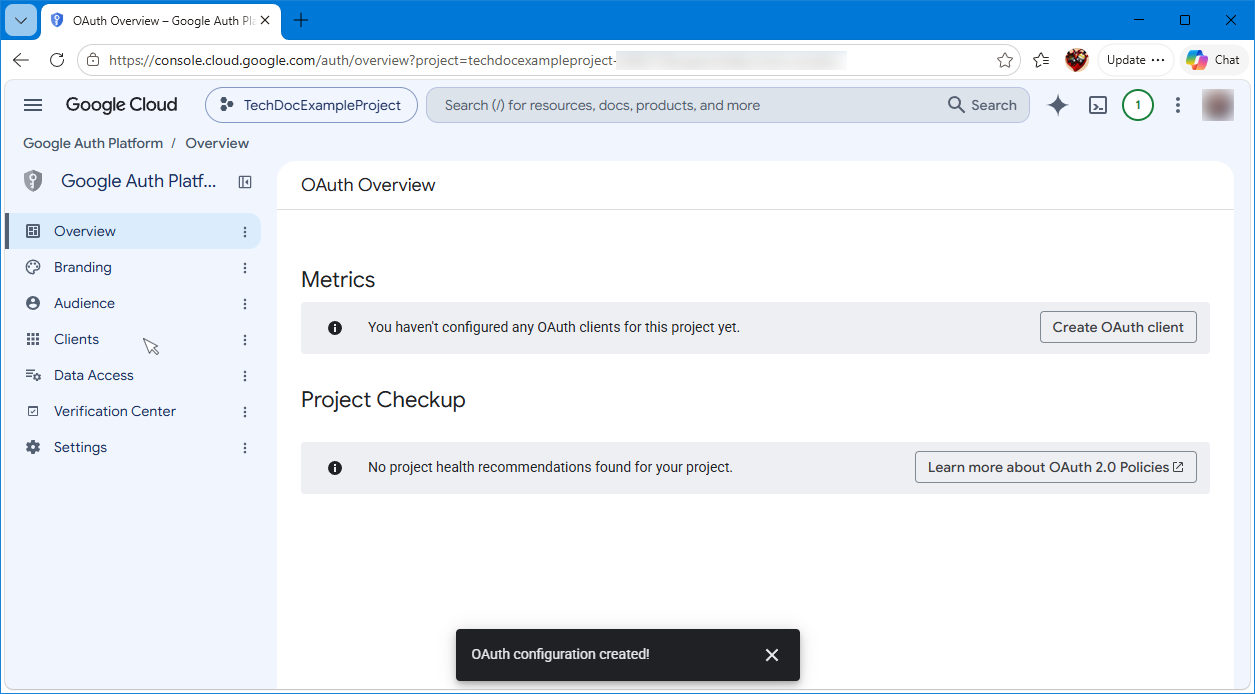The image size is (1255, 694).
Task: Bookmark this page with star icon
Action: 1005,60
